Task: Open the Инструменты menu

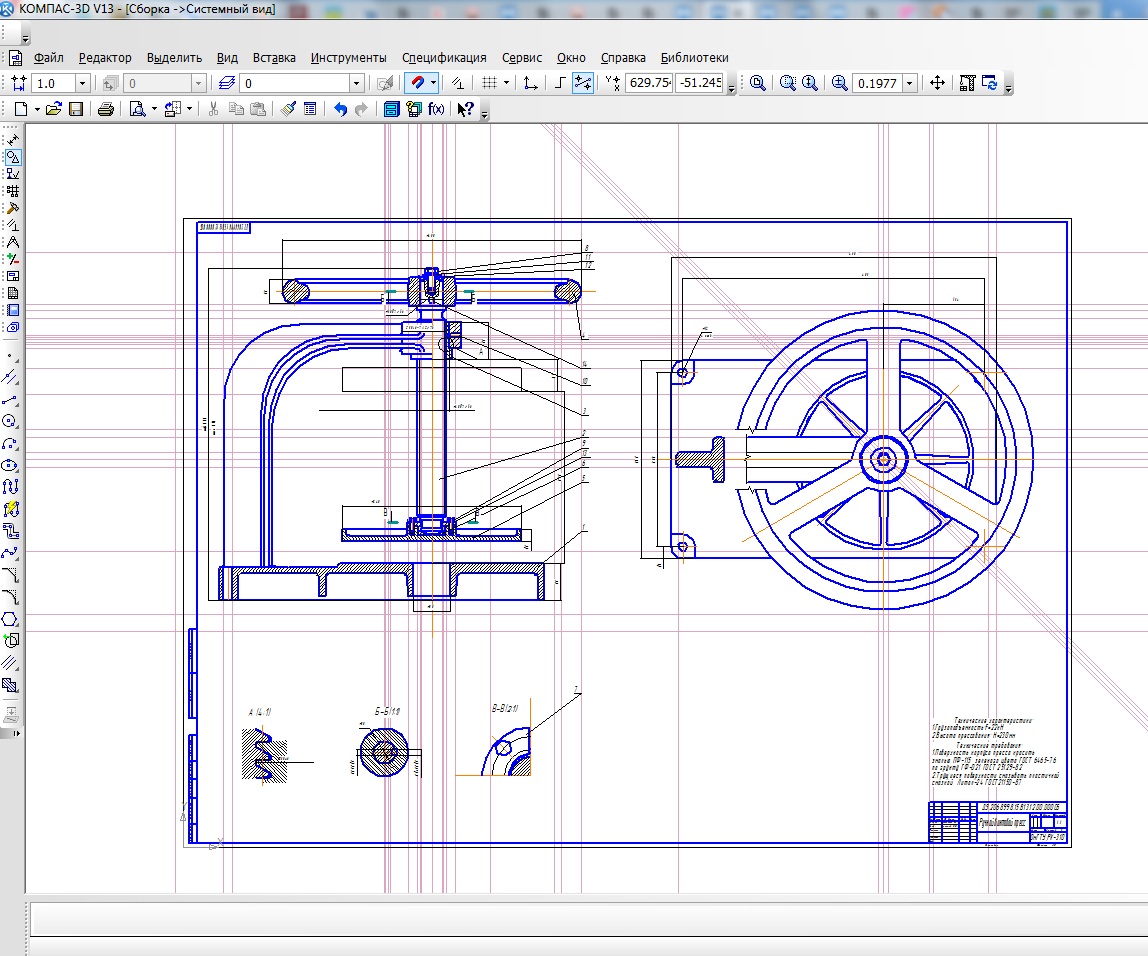Action: (x=348, y=58)
